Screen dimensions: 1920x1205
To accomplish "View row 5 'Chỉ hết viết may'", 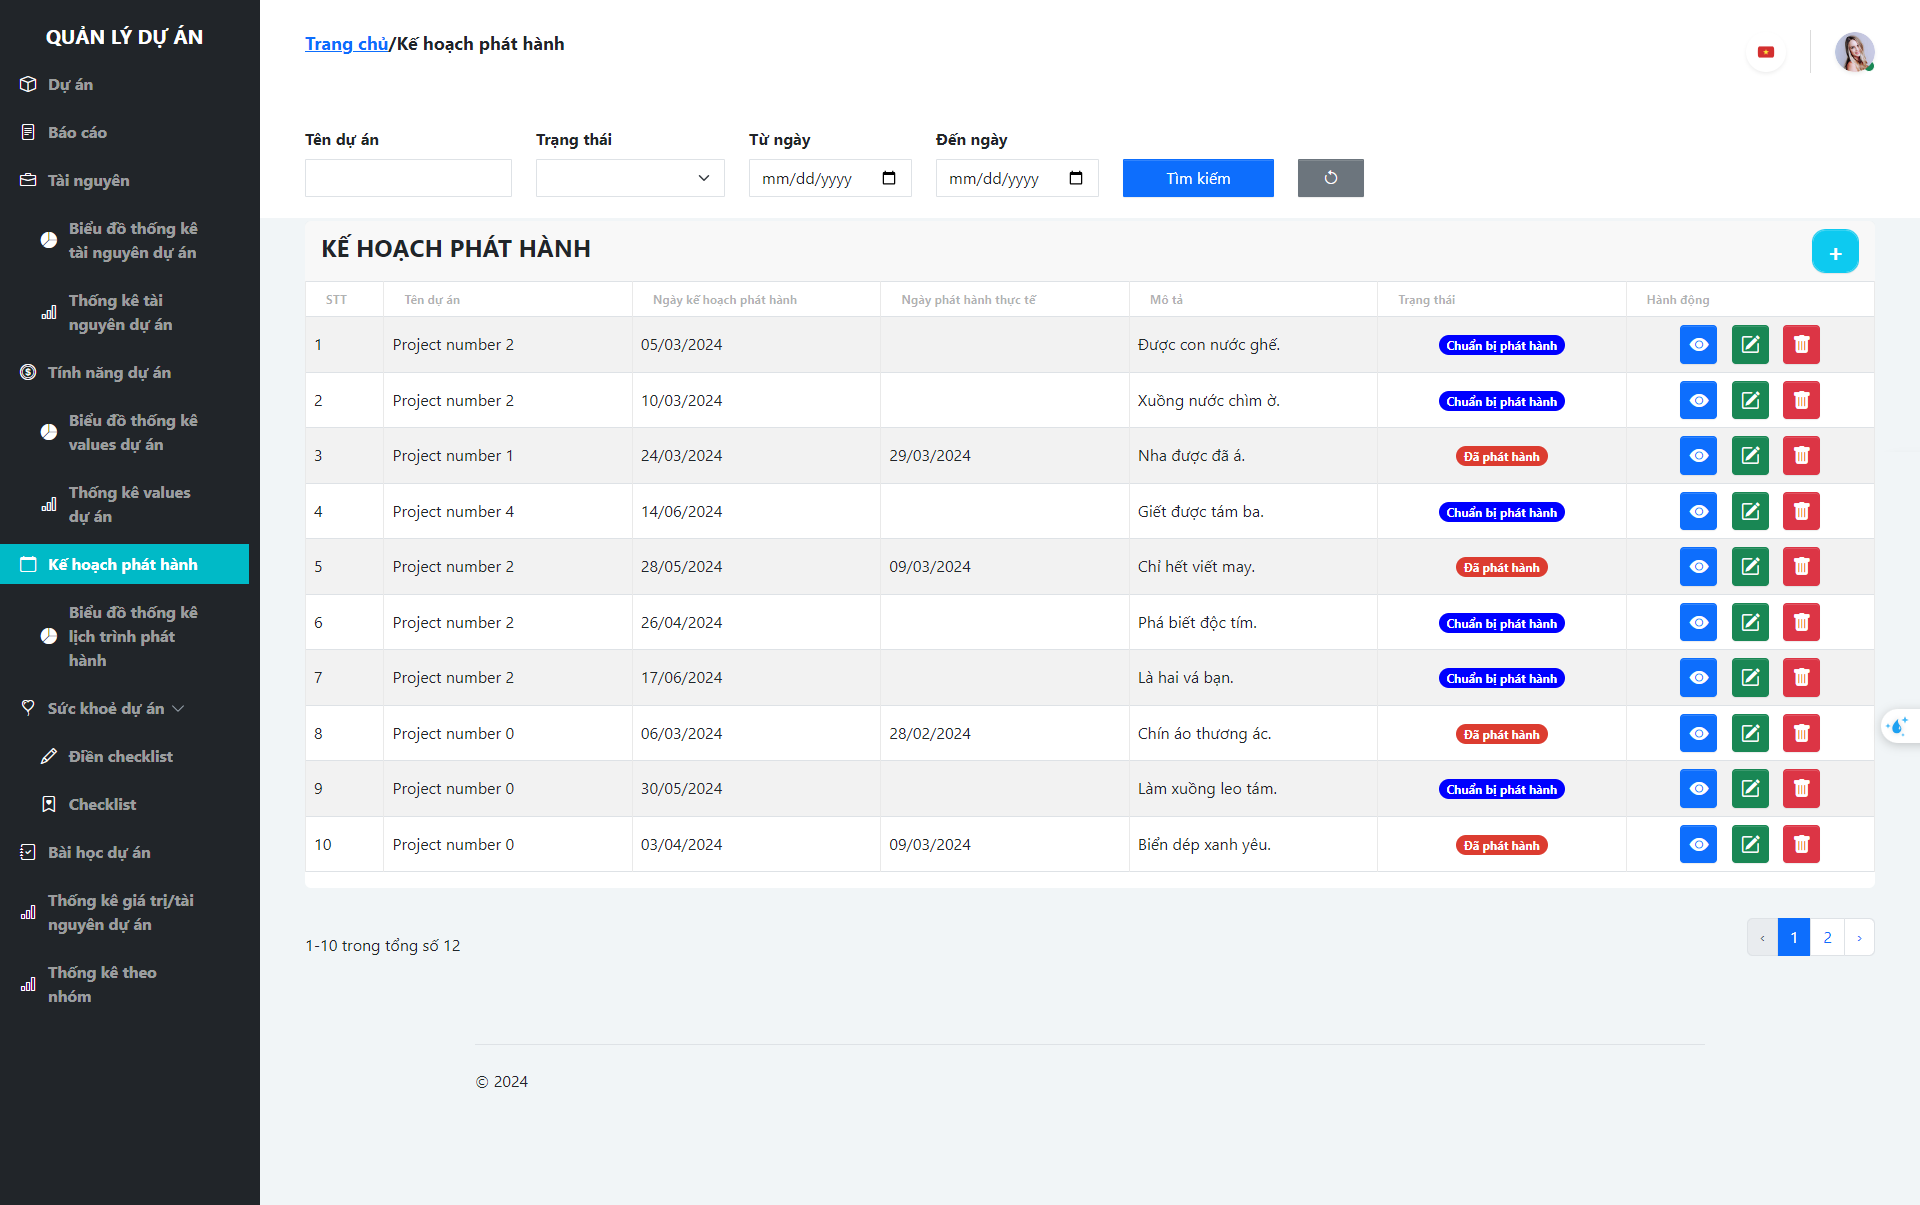I will click(x=1698, y=567).
